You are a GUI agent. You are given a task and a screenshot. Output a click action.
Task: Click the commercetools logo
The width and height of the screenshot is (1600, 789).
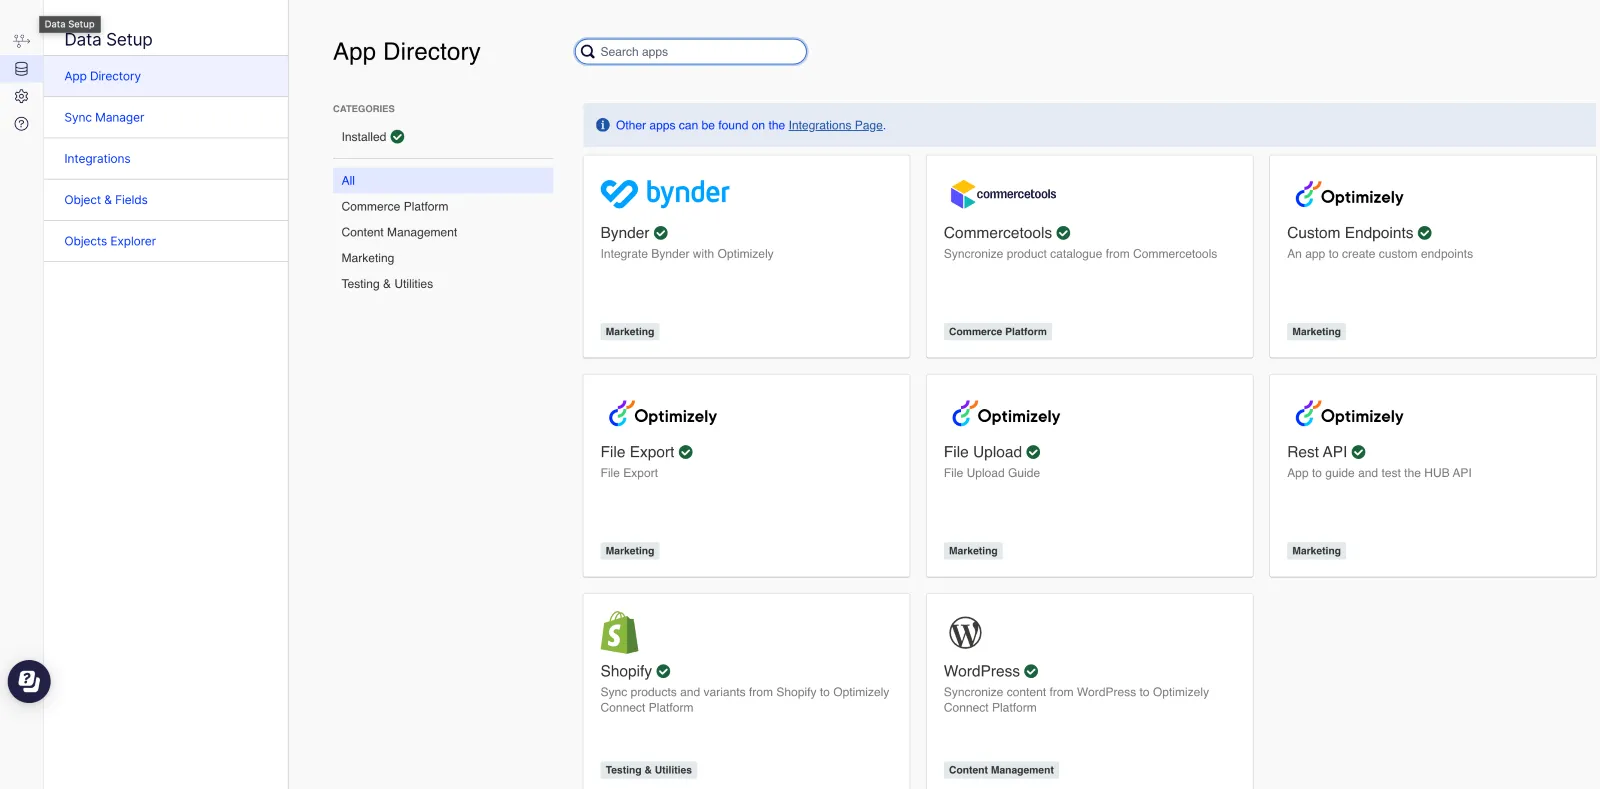[1003, 194]
